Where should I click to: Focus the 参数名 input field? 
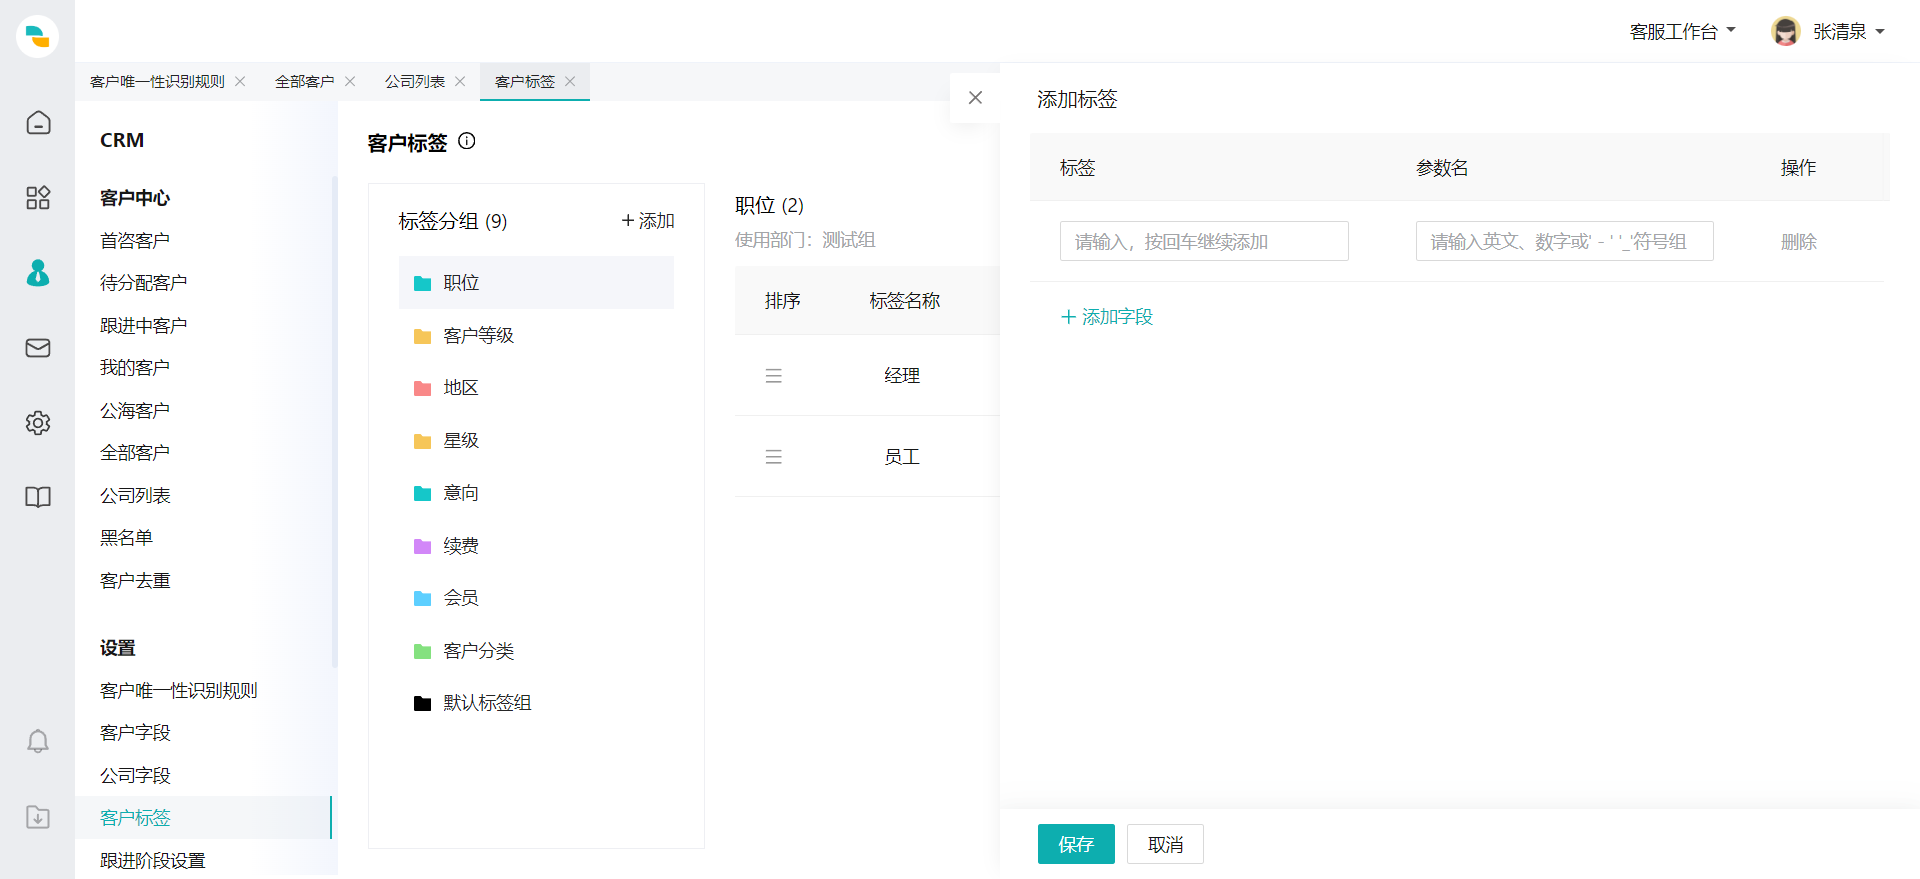pos(1564,241)
